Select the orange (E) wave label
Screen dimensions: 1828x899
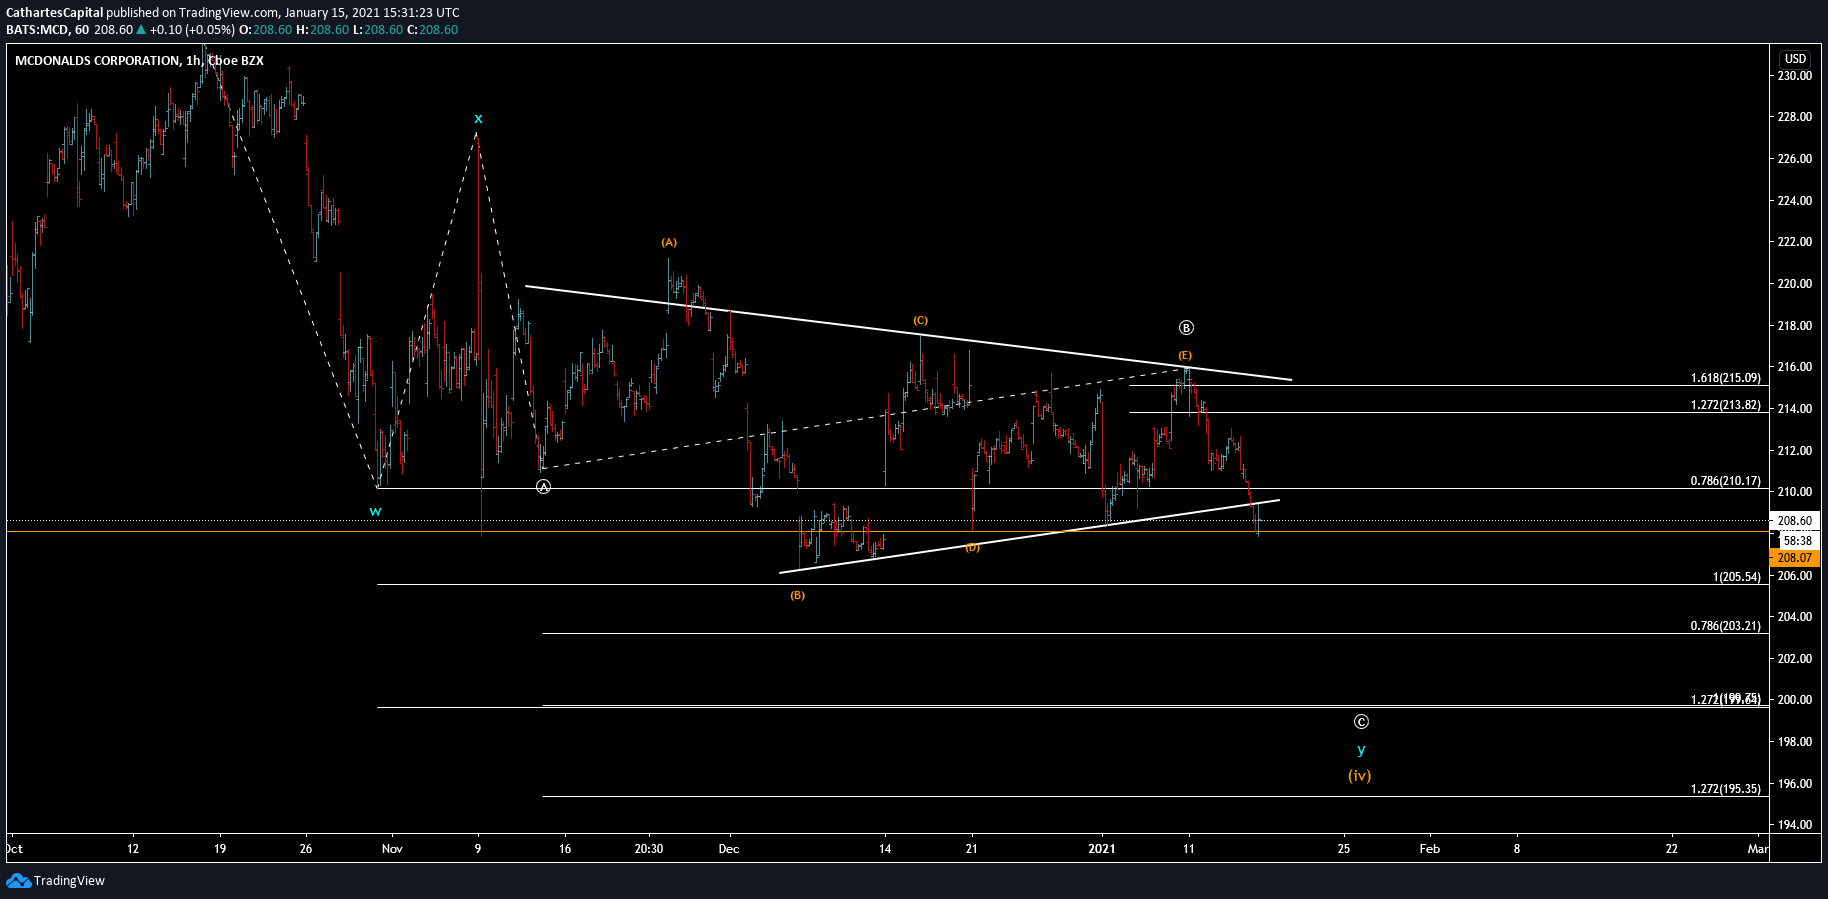tap(1185, 356)
